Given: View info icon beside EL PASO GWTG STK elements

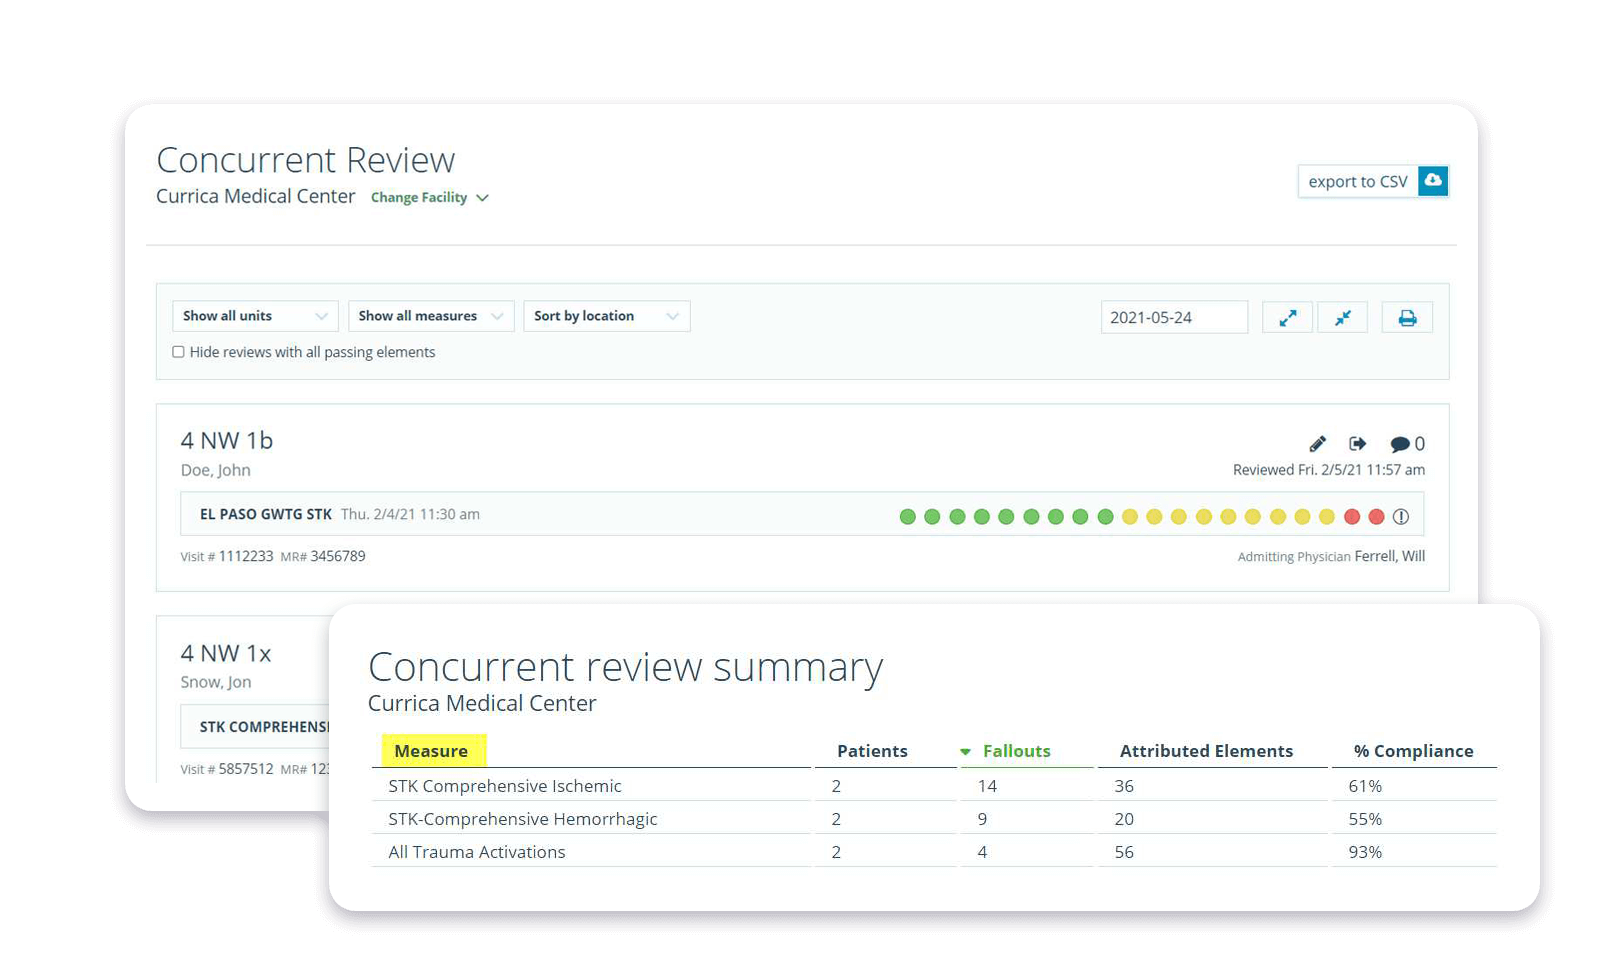Looking at the screenshot, I should pyautogui.click(x=1401, y=517).
